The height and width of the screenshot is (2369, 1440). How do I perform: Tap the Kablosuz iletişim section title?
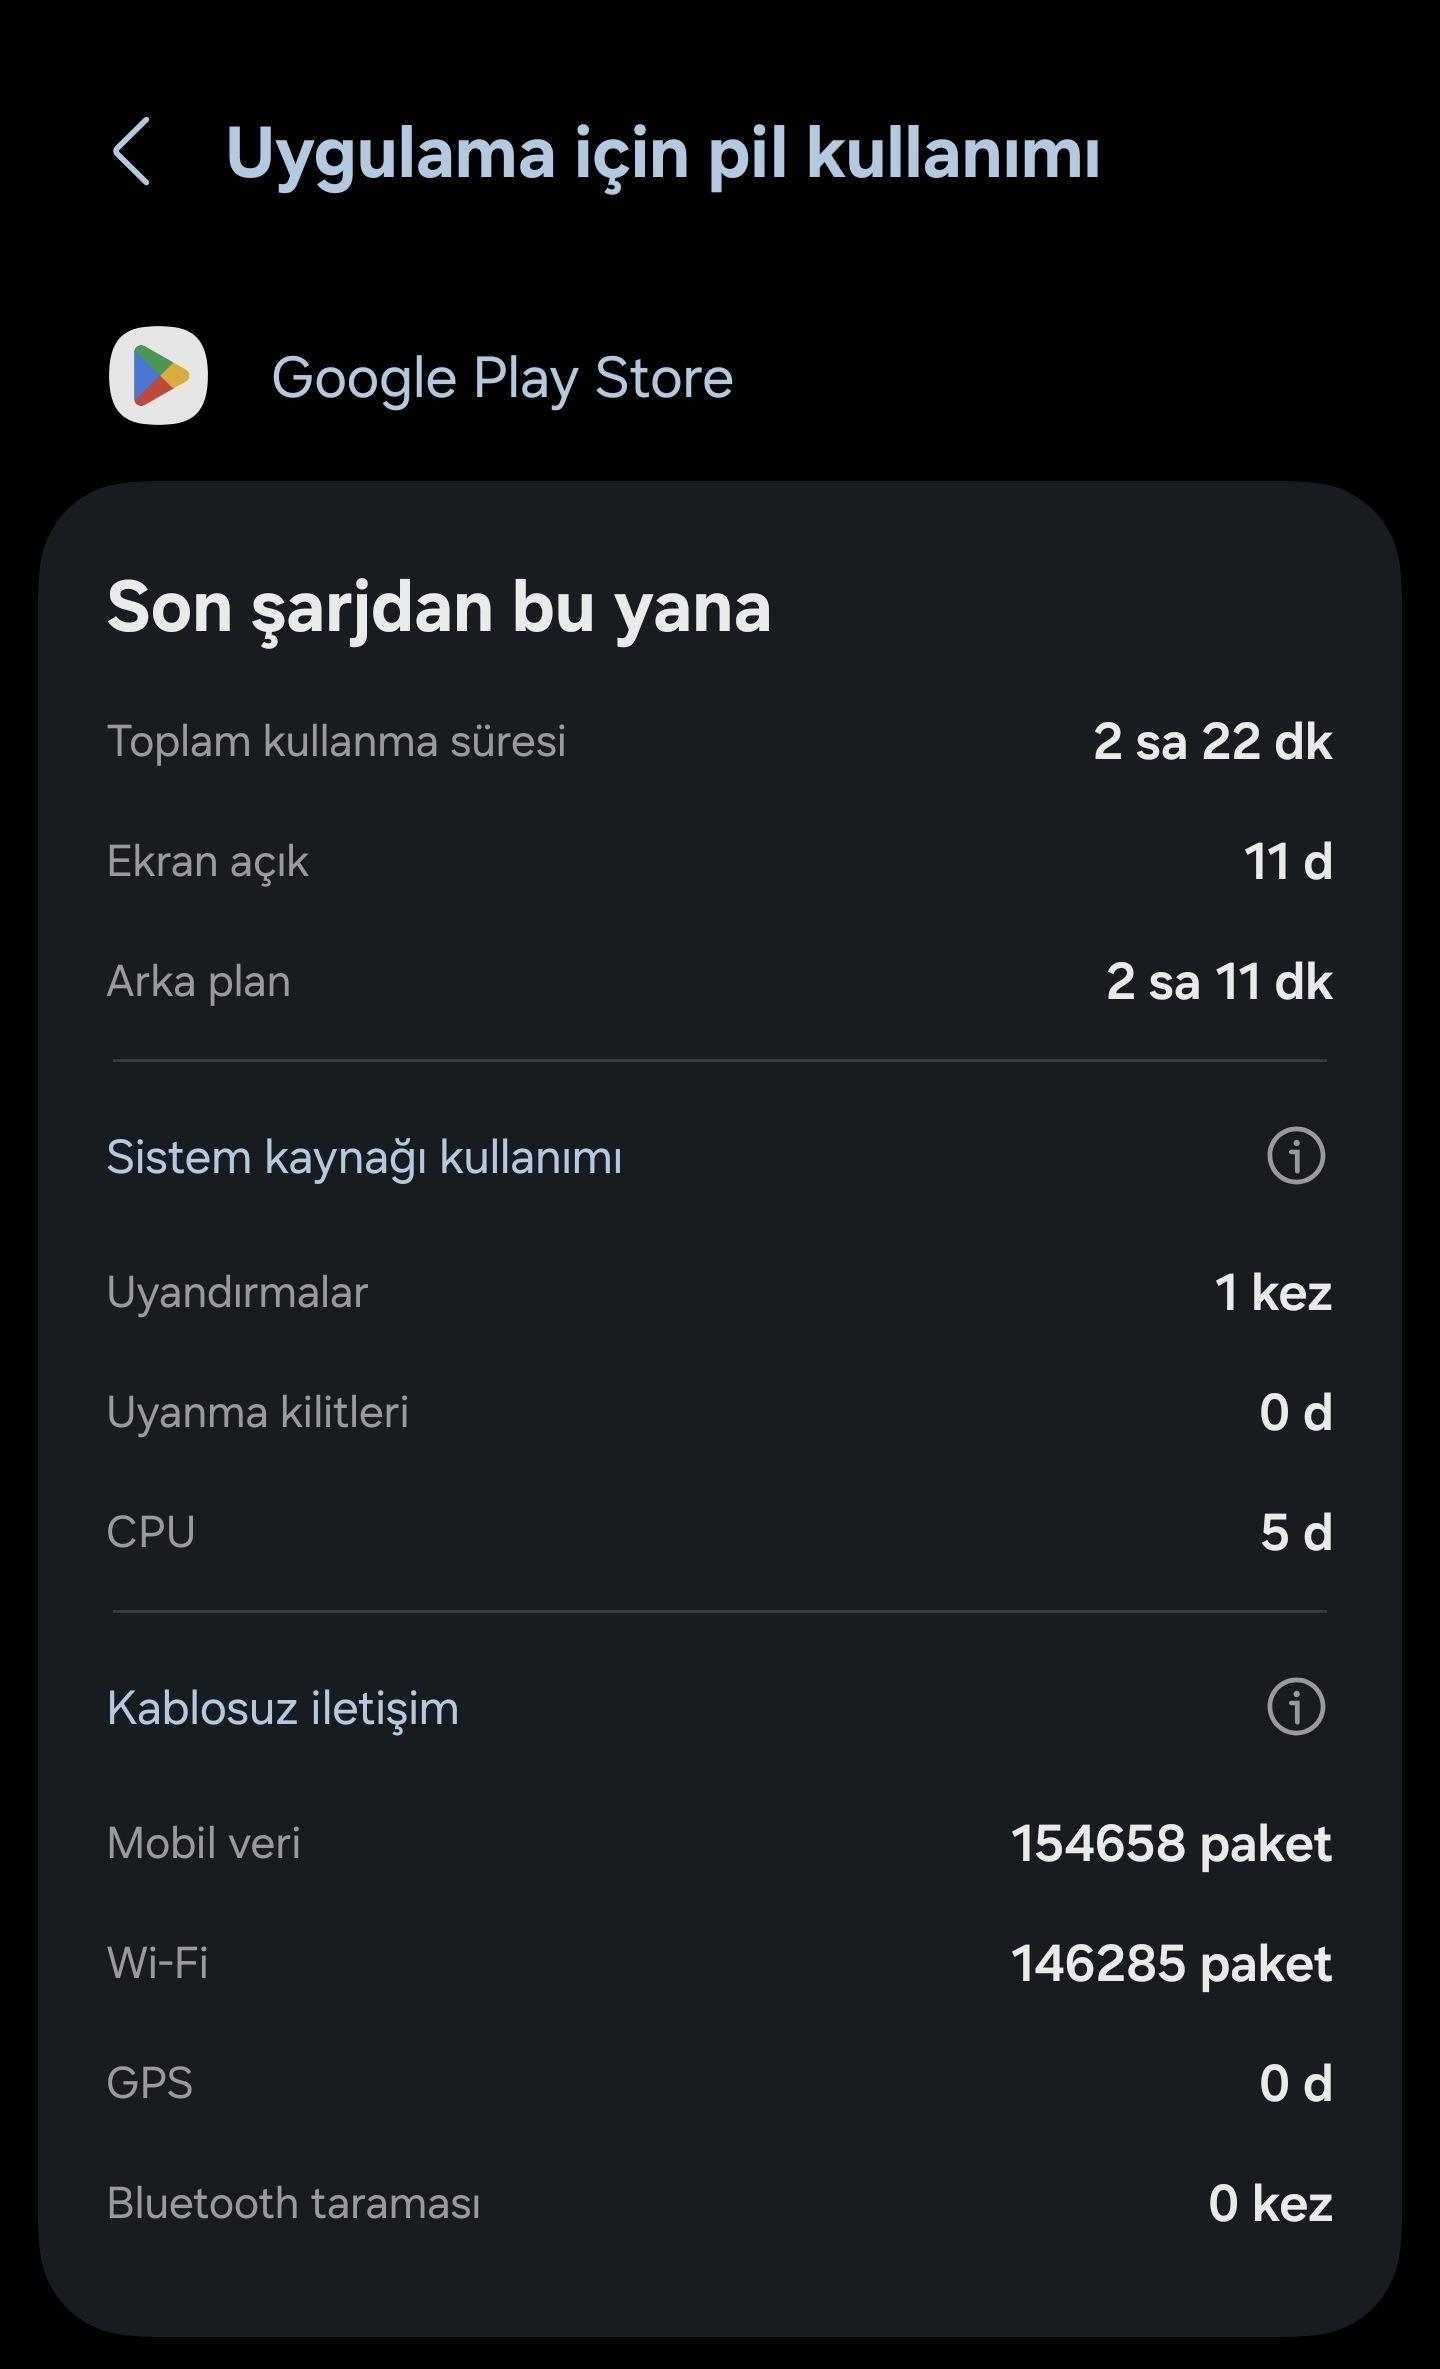pyautogui.click(x=283, y=1708)
